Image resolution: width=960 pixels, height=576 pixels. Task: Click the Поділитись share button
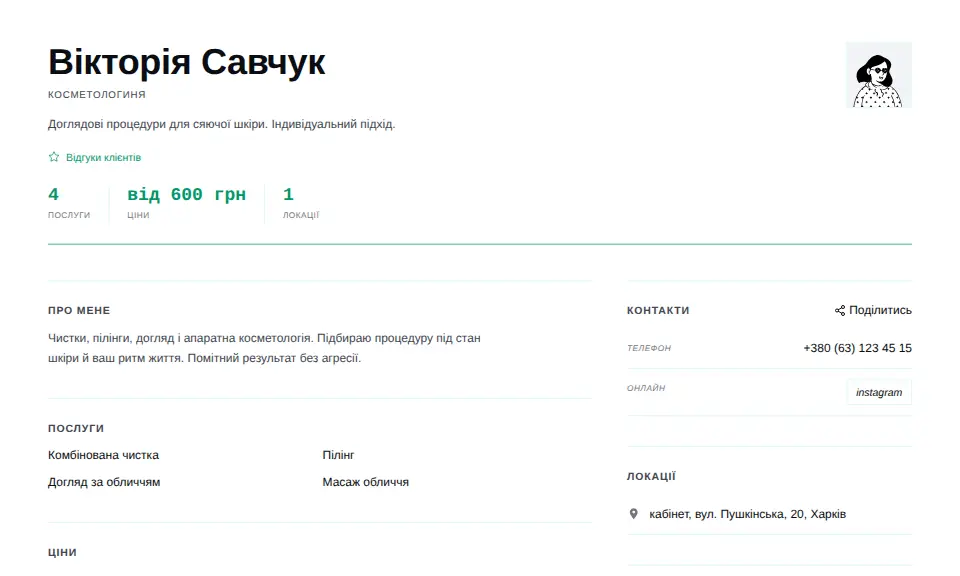(873, 310)
